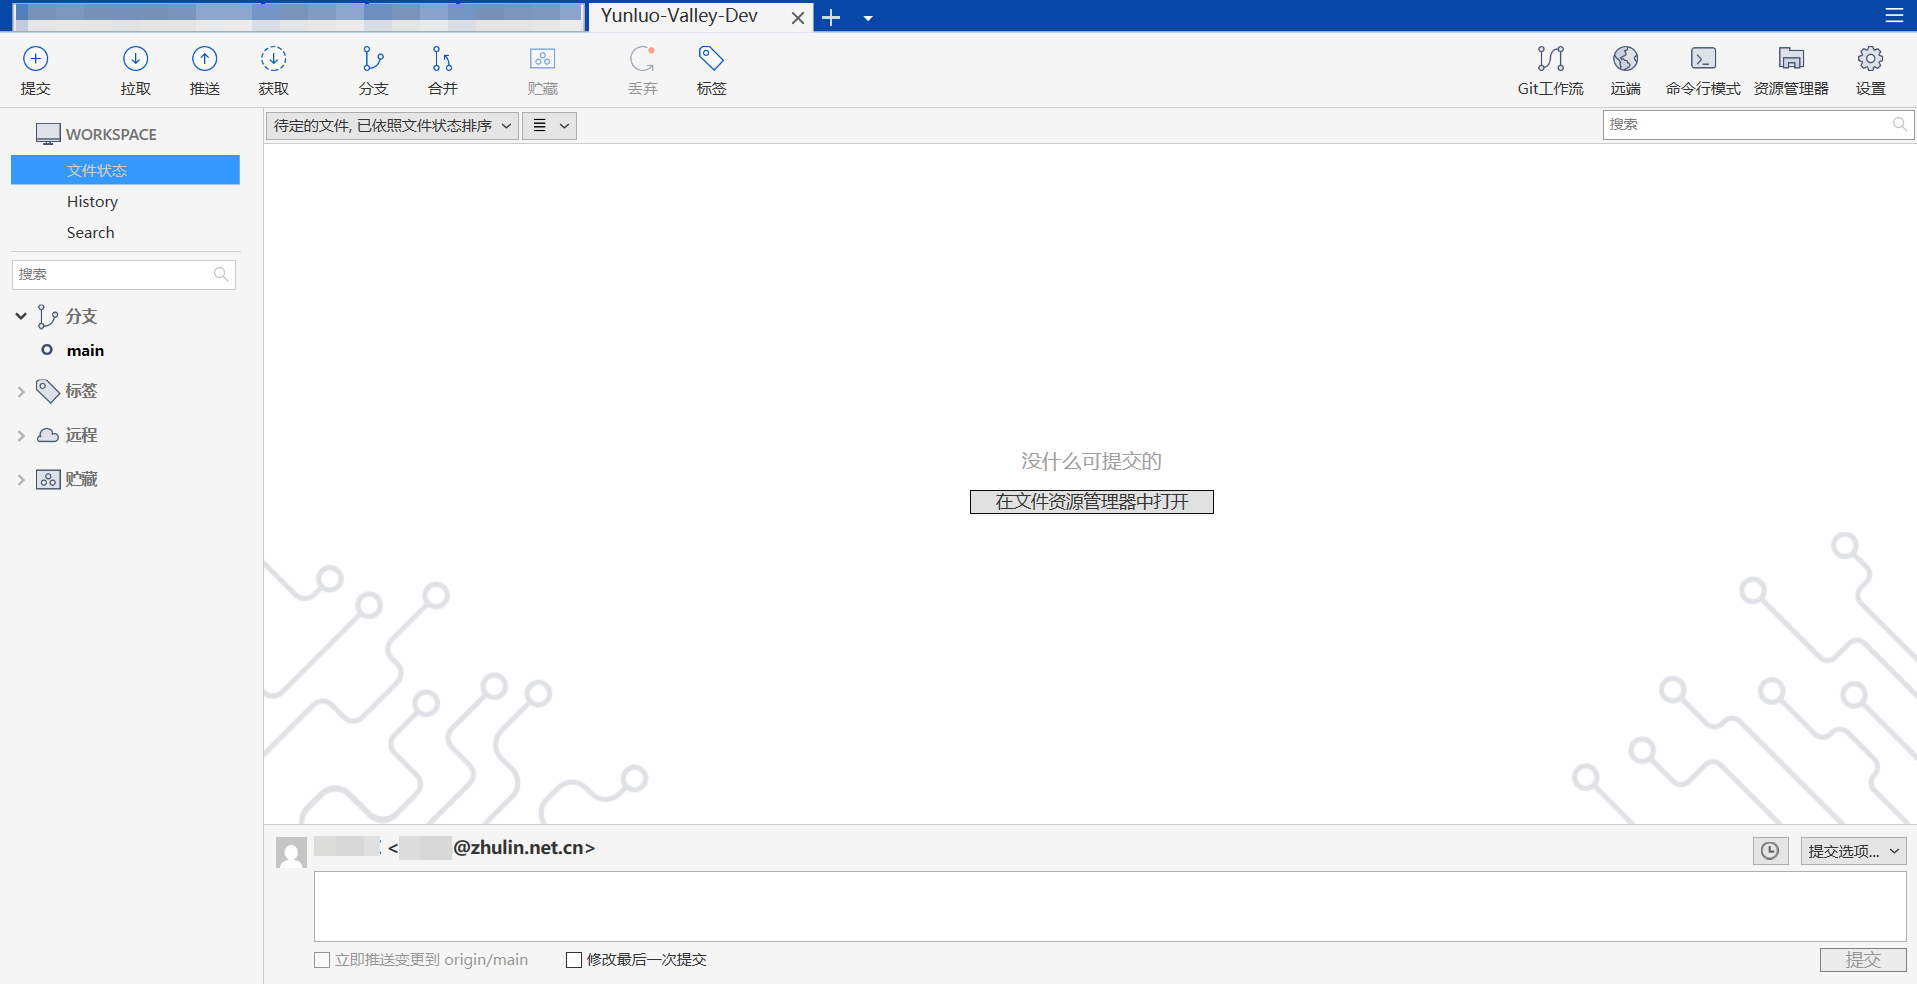Open the 待定的文件 sort dropdown
The image size is (1917, 984).
point(392,126)
